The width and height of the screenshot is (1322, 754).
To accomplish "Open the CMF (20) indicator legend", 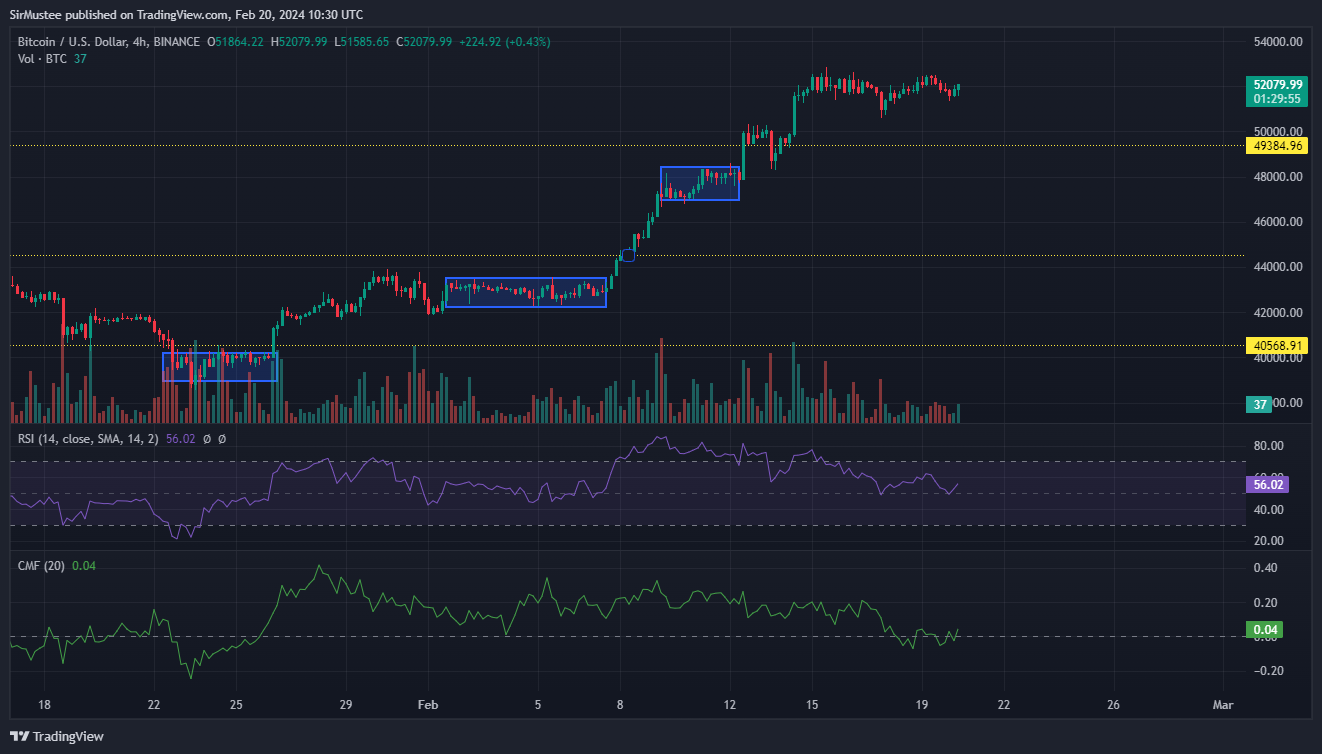I will (x=41, y=566).
